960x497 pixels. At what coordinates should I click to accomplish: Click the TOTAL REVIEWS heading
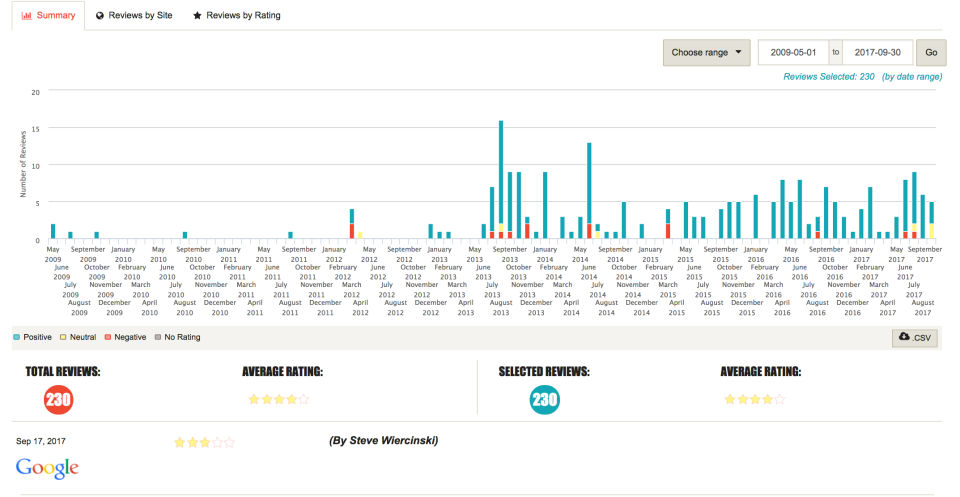63,372
